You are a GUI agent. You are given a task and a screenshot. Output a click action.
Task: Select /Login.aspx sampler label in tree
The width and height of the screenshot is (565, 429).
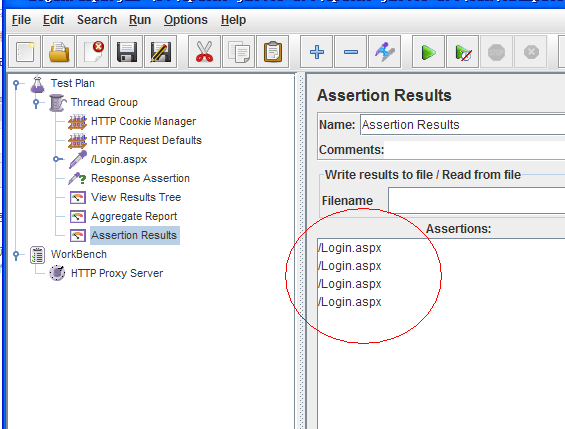[x=119, y=160]
